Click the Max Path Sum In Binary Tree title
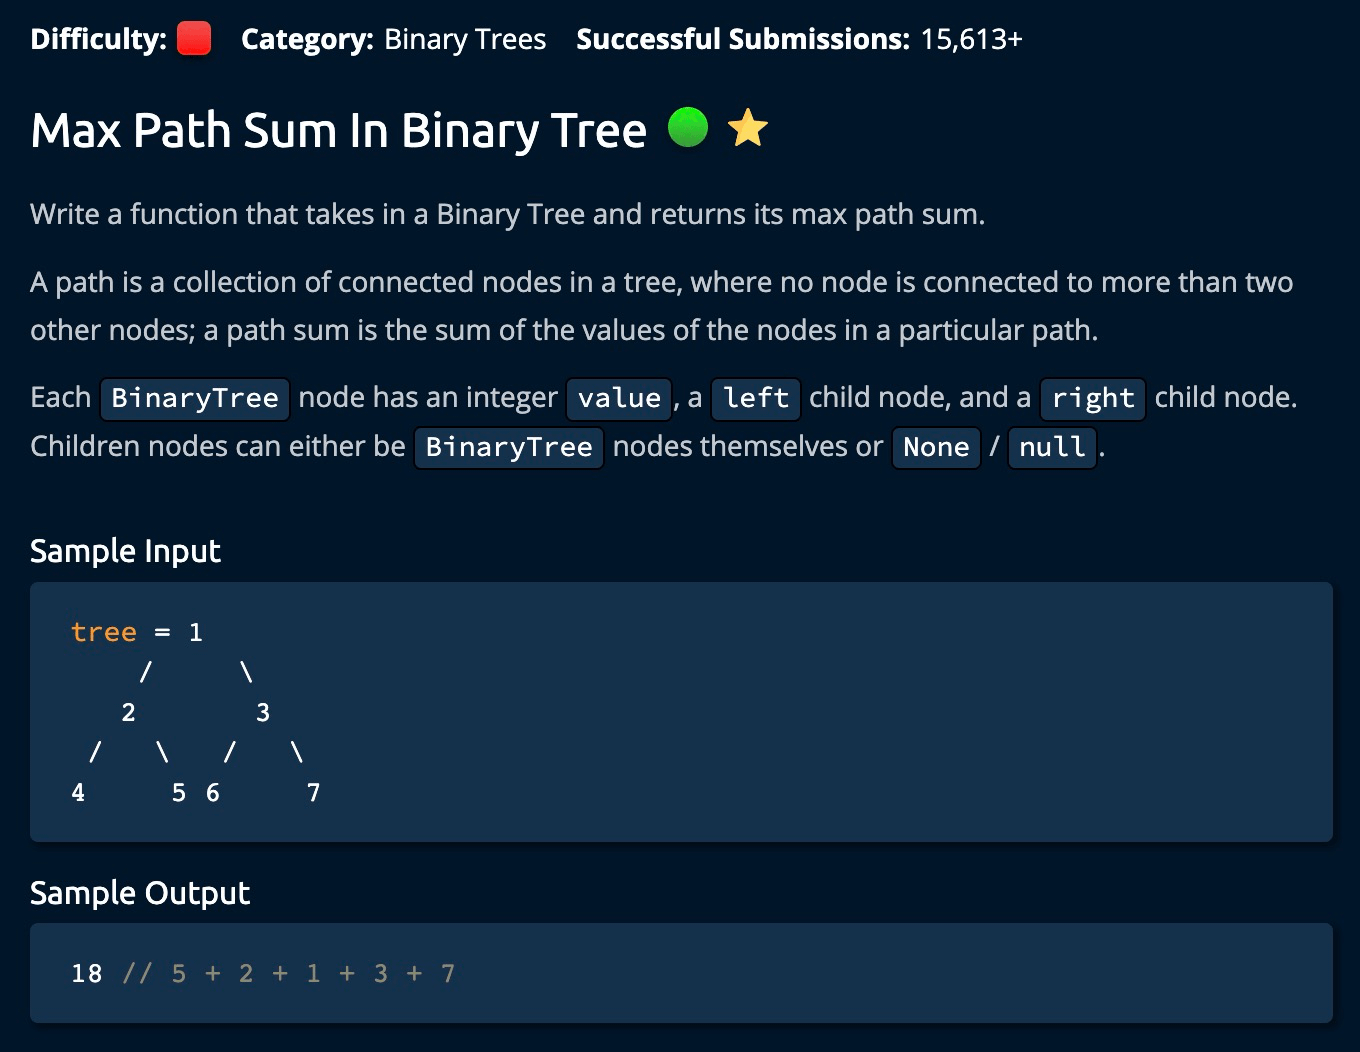The height and width of the screenshot is (1052, 1360). (339, 131)
